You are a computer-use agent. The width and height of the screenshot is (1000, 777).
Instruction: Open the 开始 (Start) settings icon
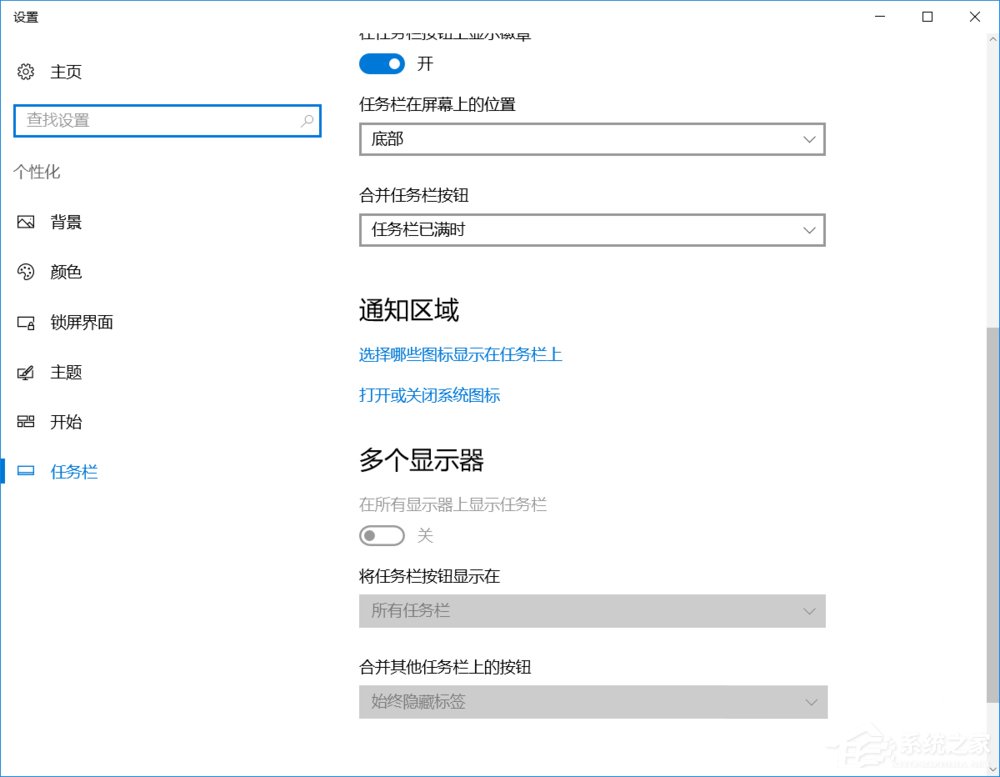26,422
